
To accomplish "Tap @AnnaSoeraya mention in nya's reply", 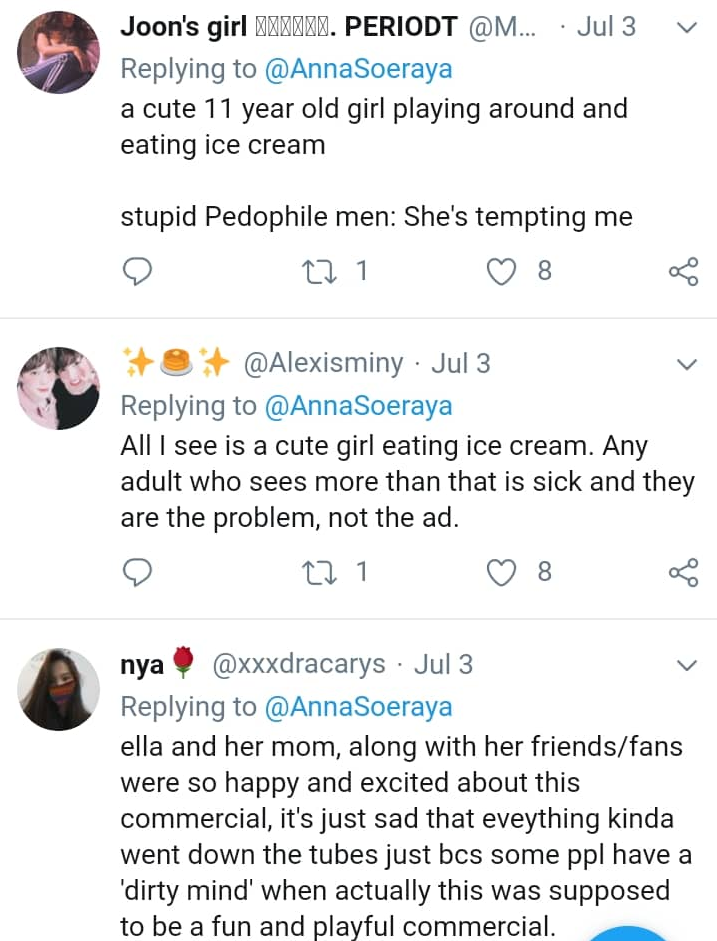I will coord(358,707).
